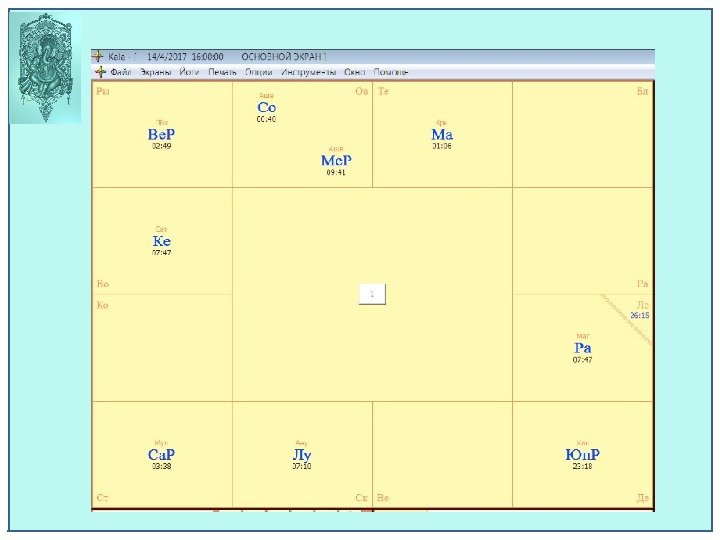
Task: Select the СаР planet label
Action: click(161, 455)
